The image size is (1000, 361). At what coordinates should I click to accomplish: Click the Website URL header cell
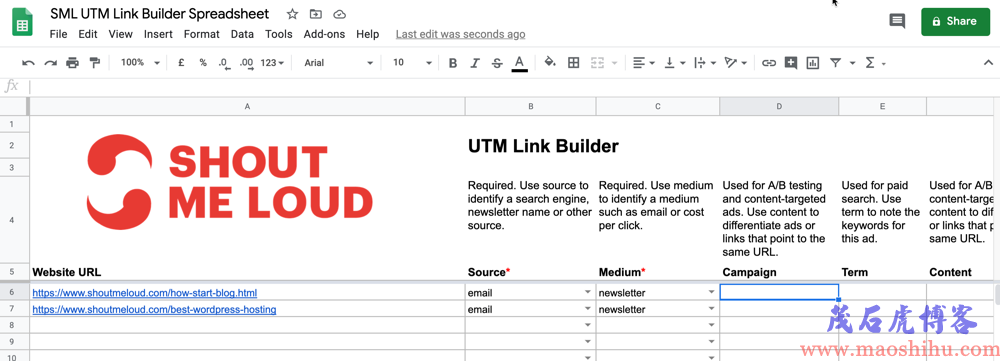pyautogui.click(x=247, y=272)
